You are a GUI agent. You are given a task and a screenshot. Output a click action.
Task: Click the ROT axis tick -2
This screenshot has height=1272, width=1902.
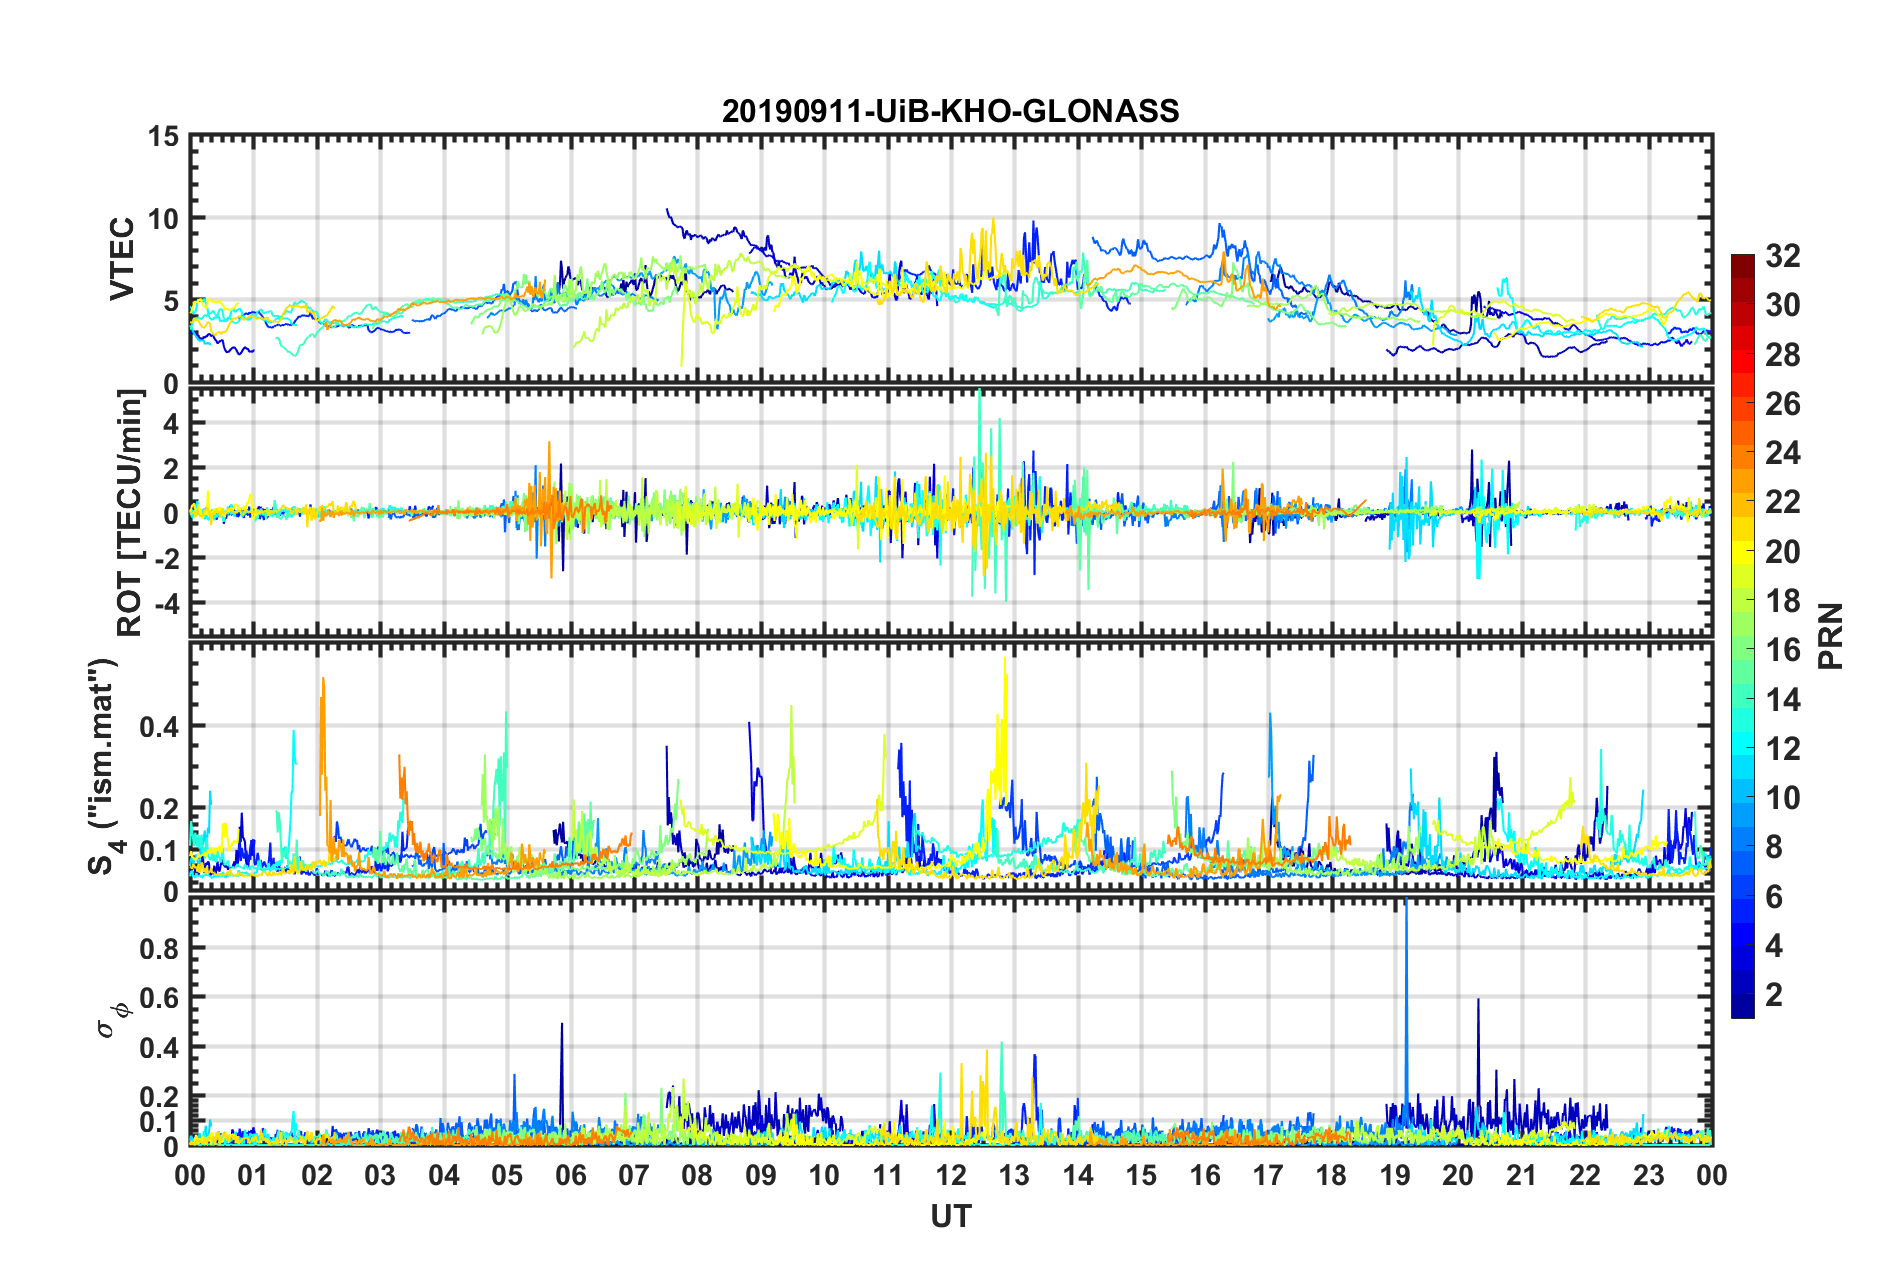[166, 558]
